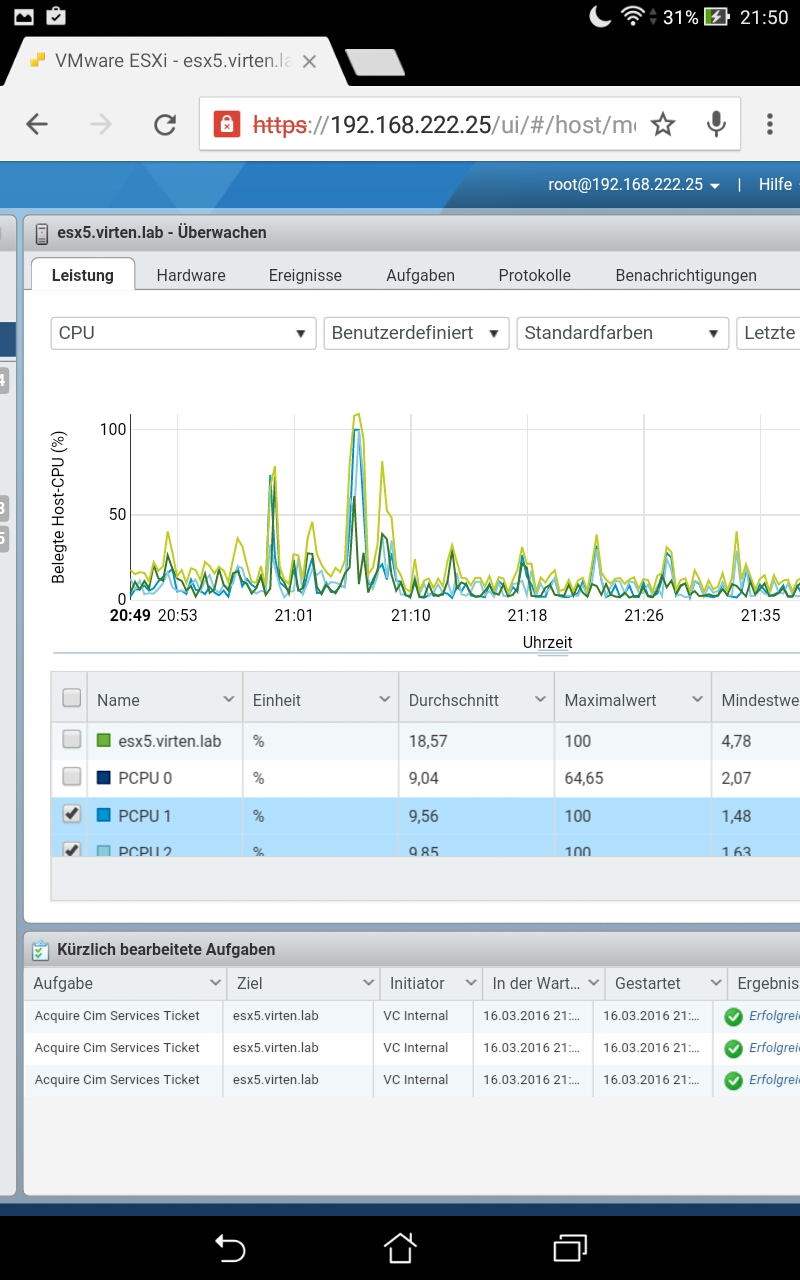Tap Android back navigation button
Image resolution: width=800 pixels, height=1280 pixels.
tap(230, 1248)
